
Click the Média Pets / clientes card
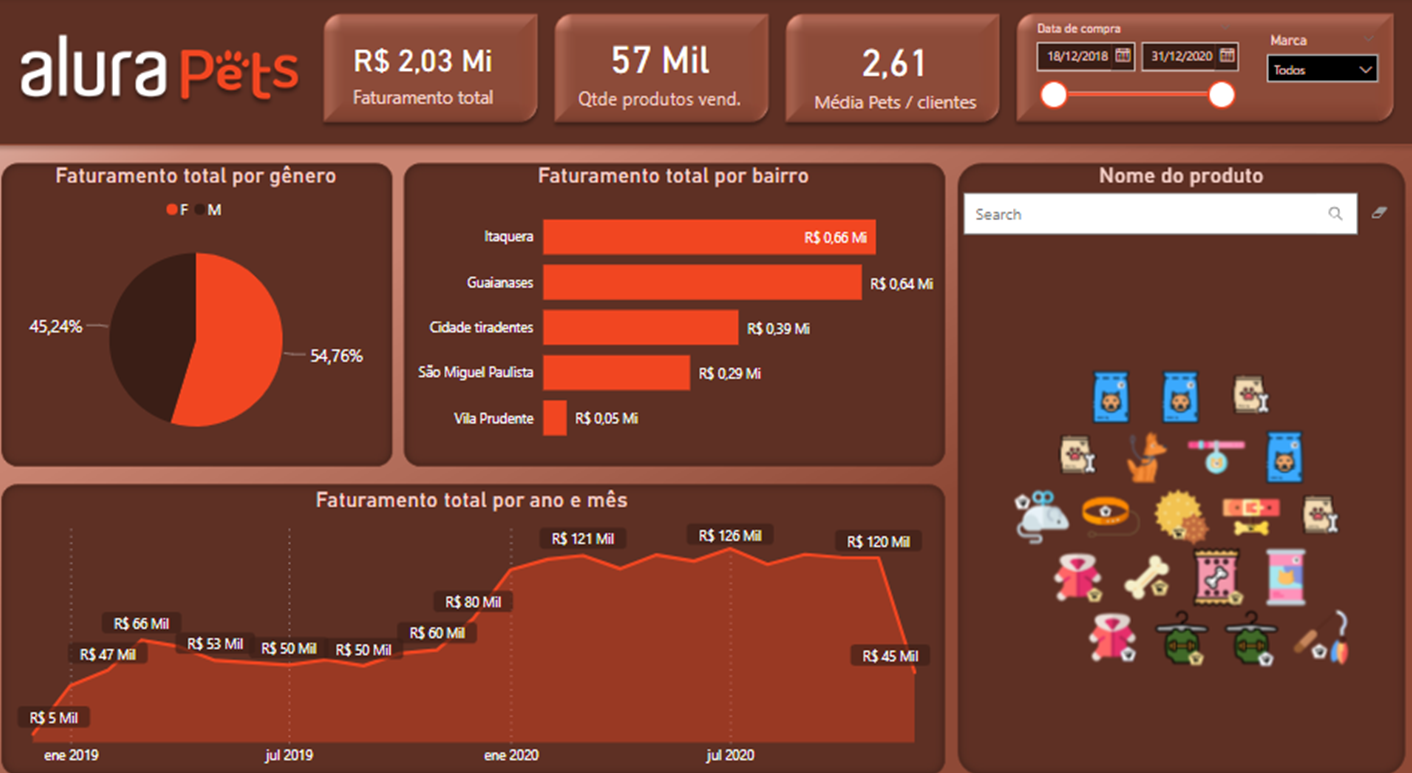pos(892,68)
